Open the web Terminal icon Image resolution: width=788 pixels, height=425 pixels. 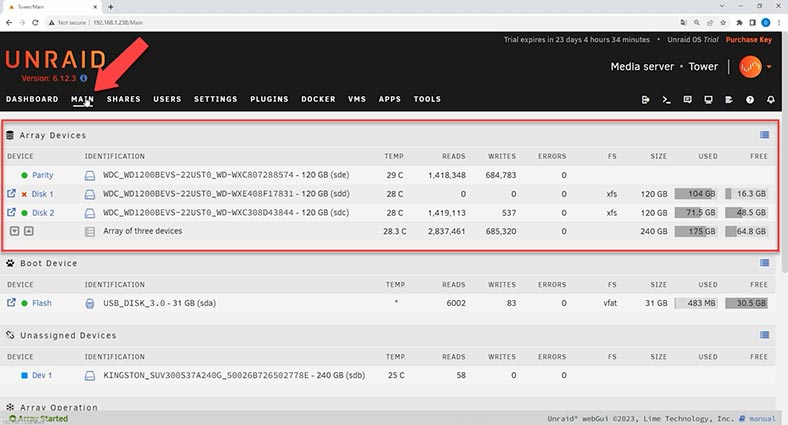666,99
